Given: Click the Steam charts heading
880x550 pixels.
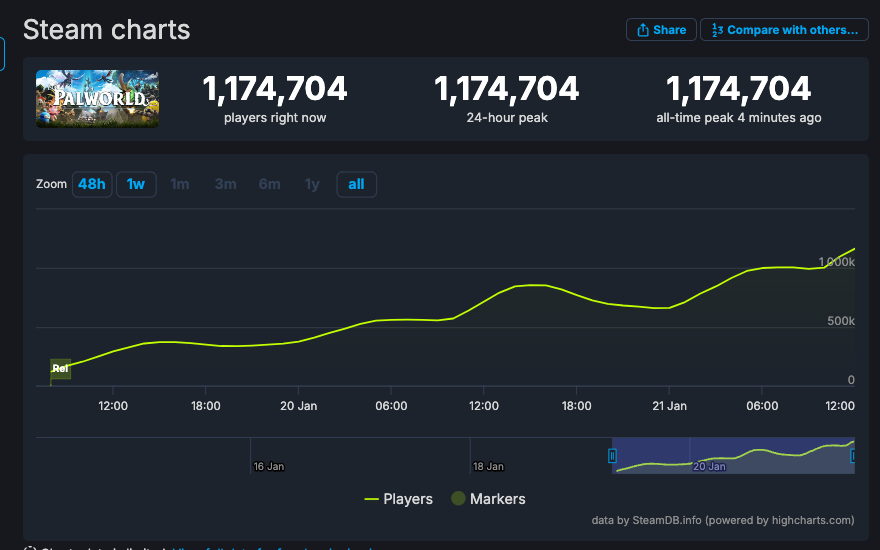Looking at the screenshot, I should coord(107,30).
